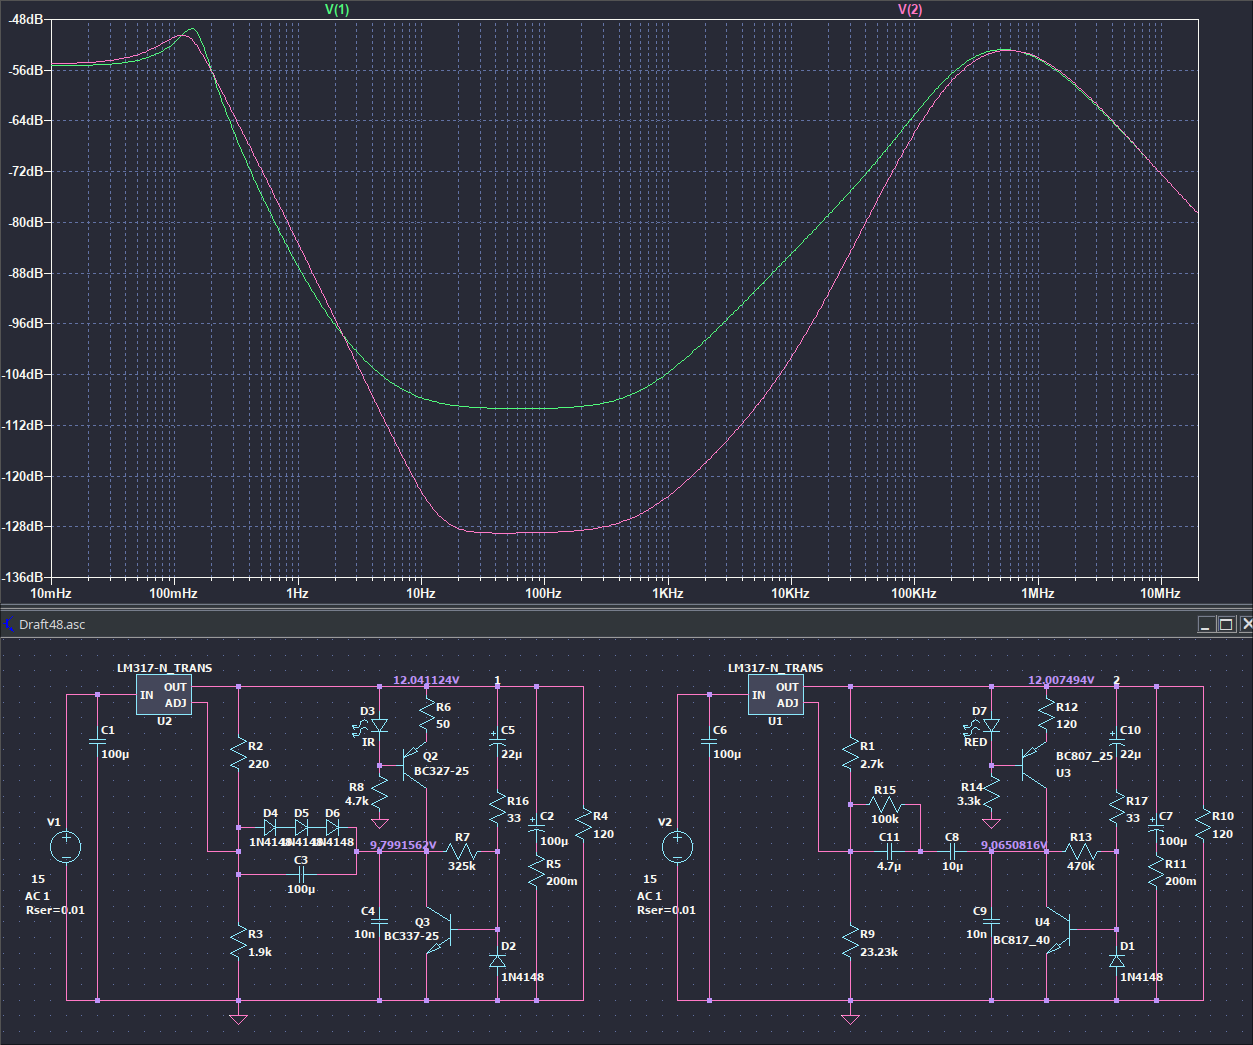
Task: Click LM317-N_TRANS label above U1
Action: 776,668
